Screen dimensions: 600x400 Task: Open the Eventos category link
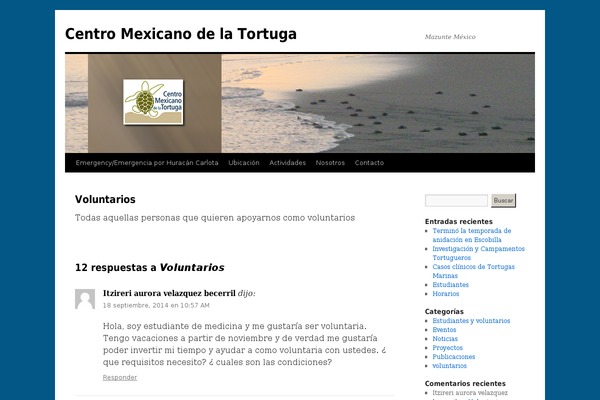(444, 330)
